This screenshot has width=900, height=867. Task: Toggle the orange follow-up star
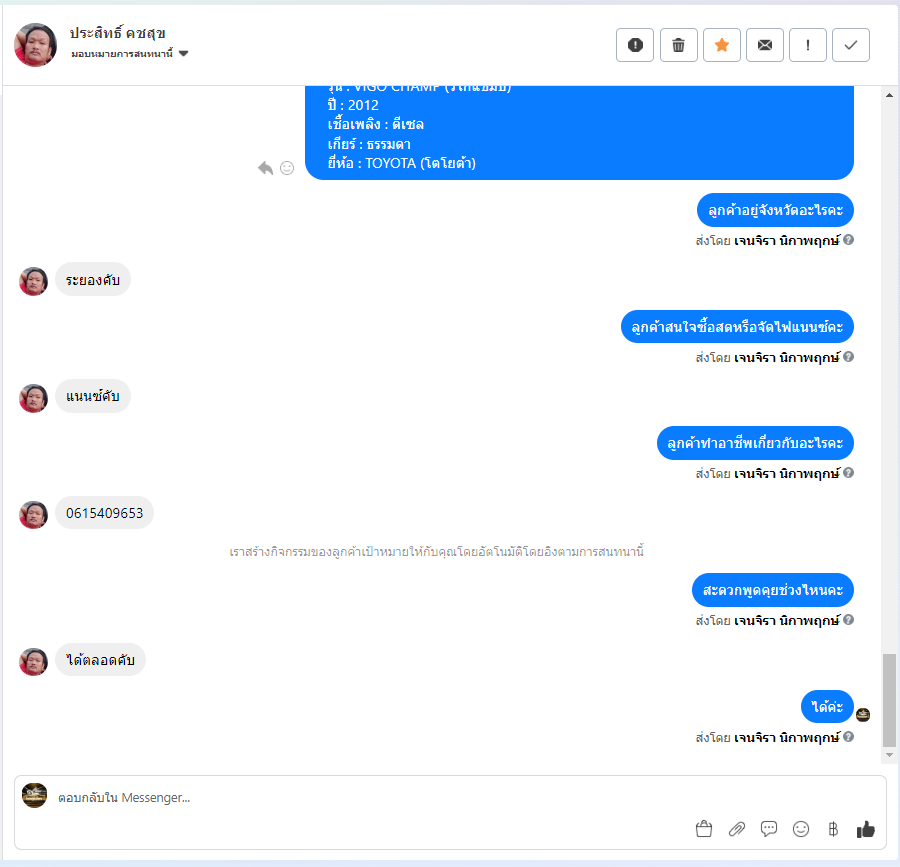[x=722, y=45]
